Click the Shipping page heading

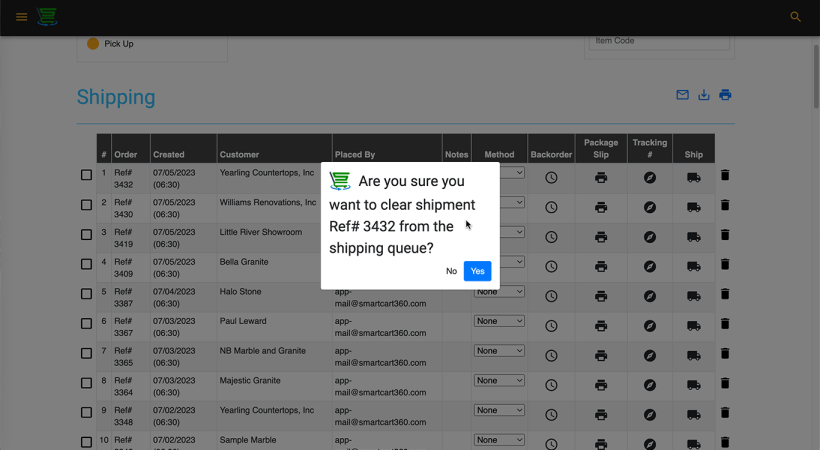[x=116, y=97]
